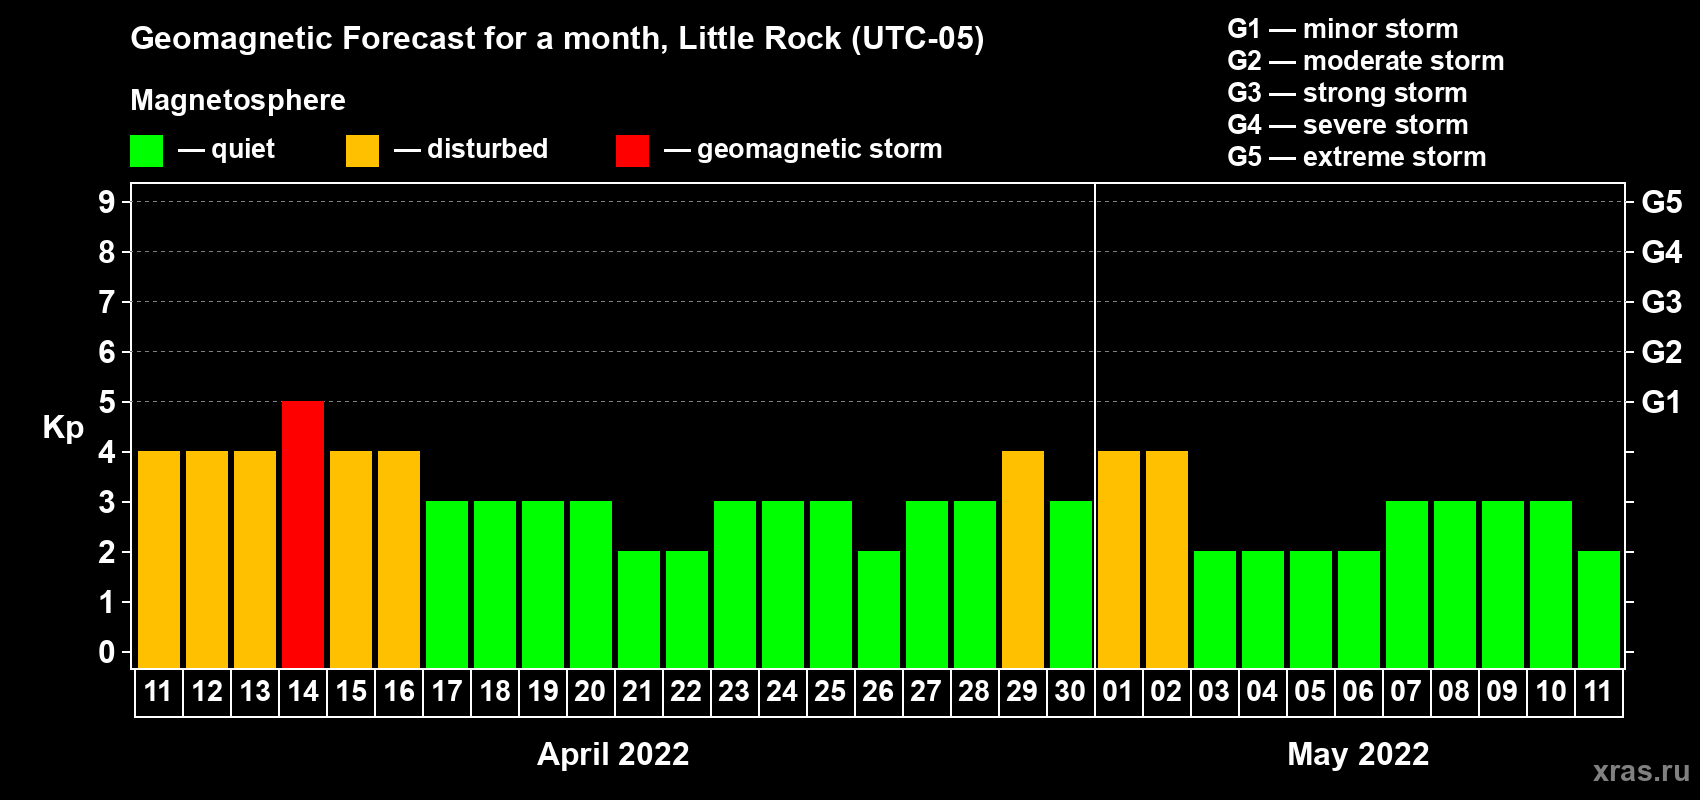This screenshot has width=1700, height=800.
Task: Click the red geomagnetic storm legend swatch
Action: coord(632,151)
